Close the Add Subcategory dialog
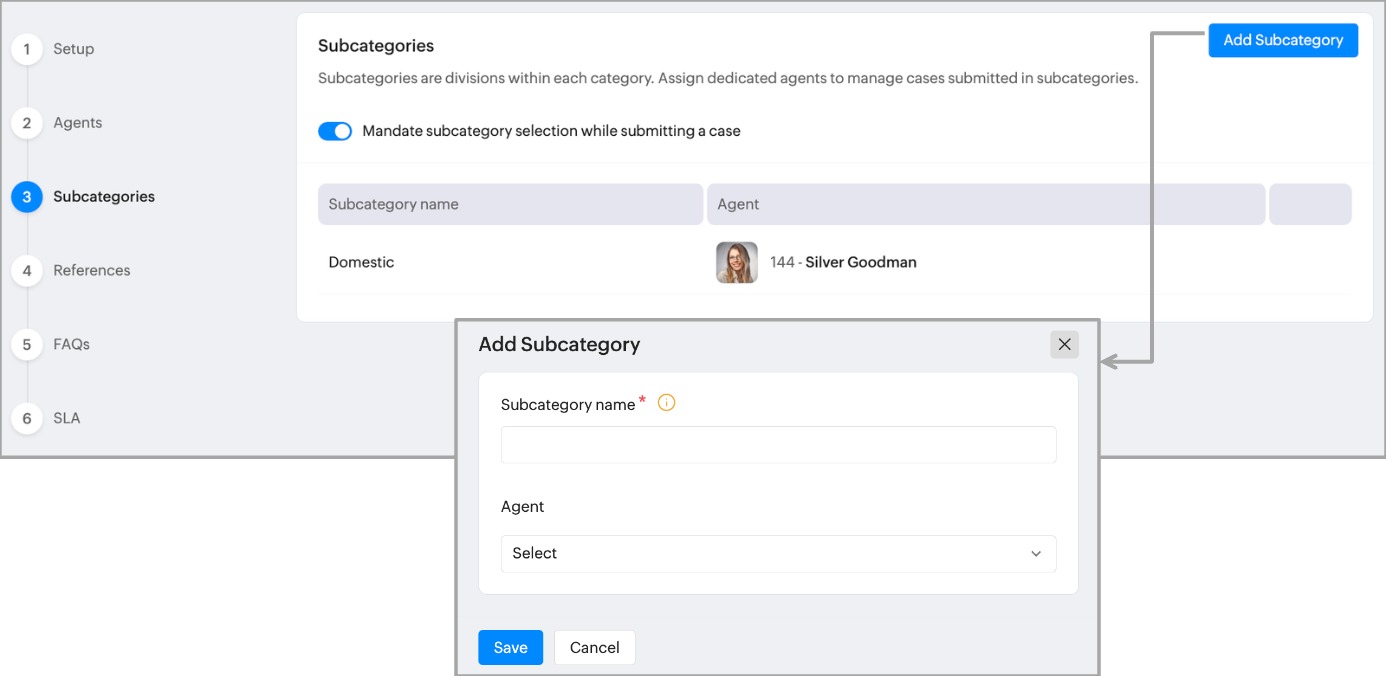1386x676 pixels. (x=1064, y=344)
